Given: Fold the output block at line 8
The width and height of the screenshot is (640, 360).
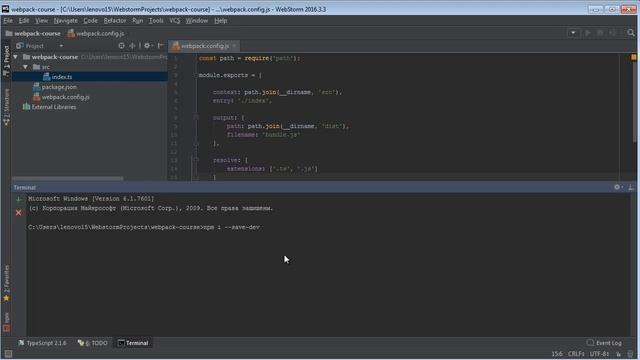Looking at the screenshot, I should (x=196, y=118).
